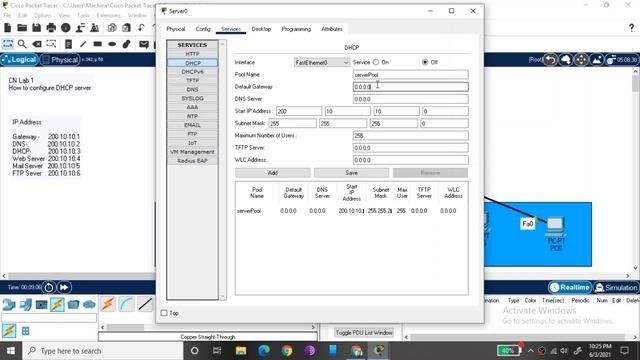Pick the Place Note tool
Image resolution: width=640 pixels, height=360 pixels.
pyautogui.click(x=69, y=44)
